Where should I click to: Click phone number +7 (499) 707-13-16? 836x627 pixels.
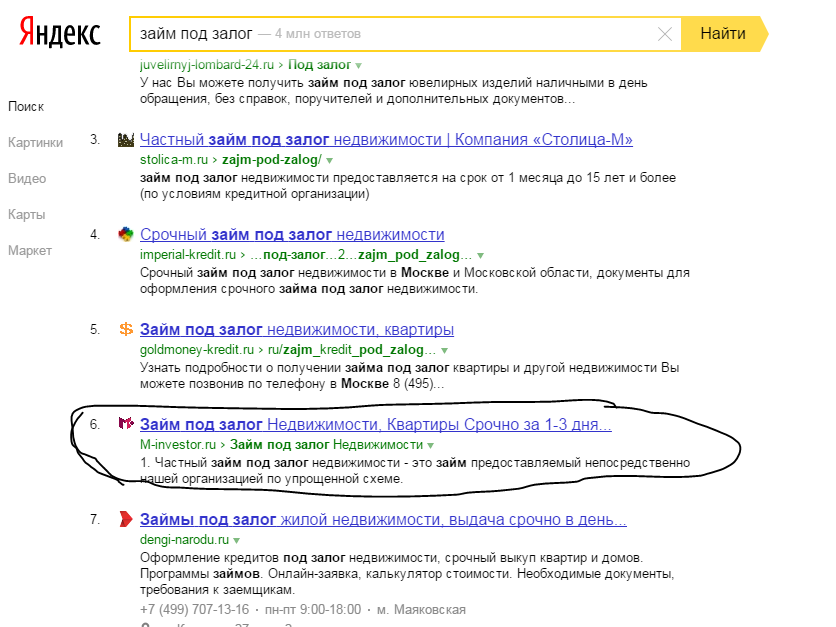coord(195,609)
